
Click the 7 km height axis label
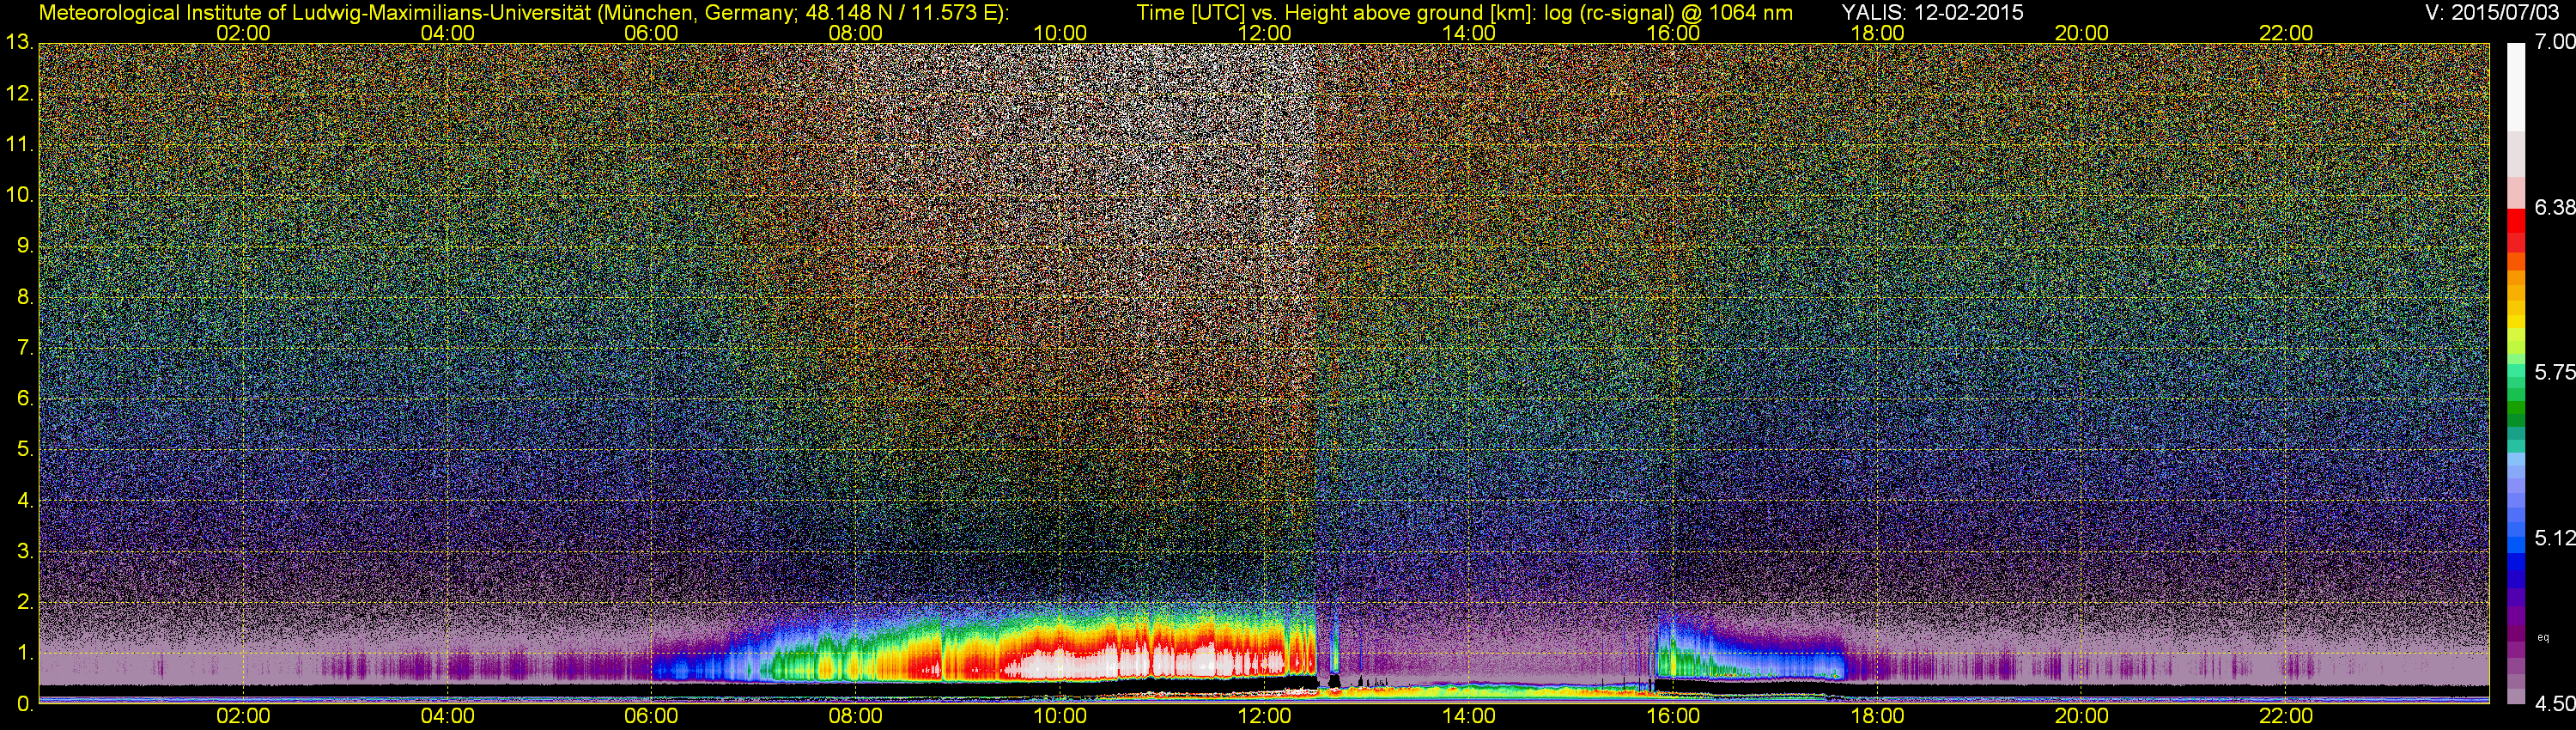(x=25, y=347)
